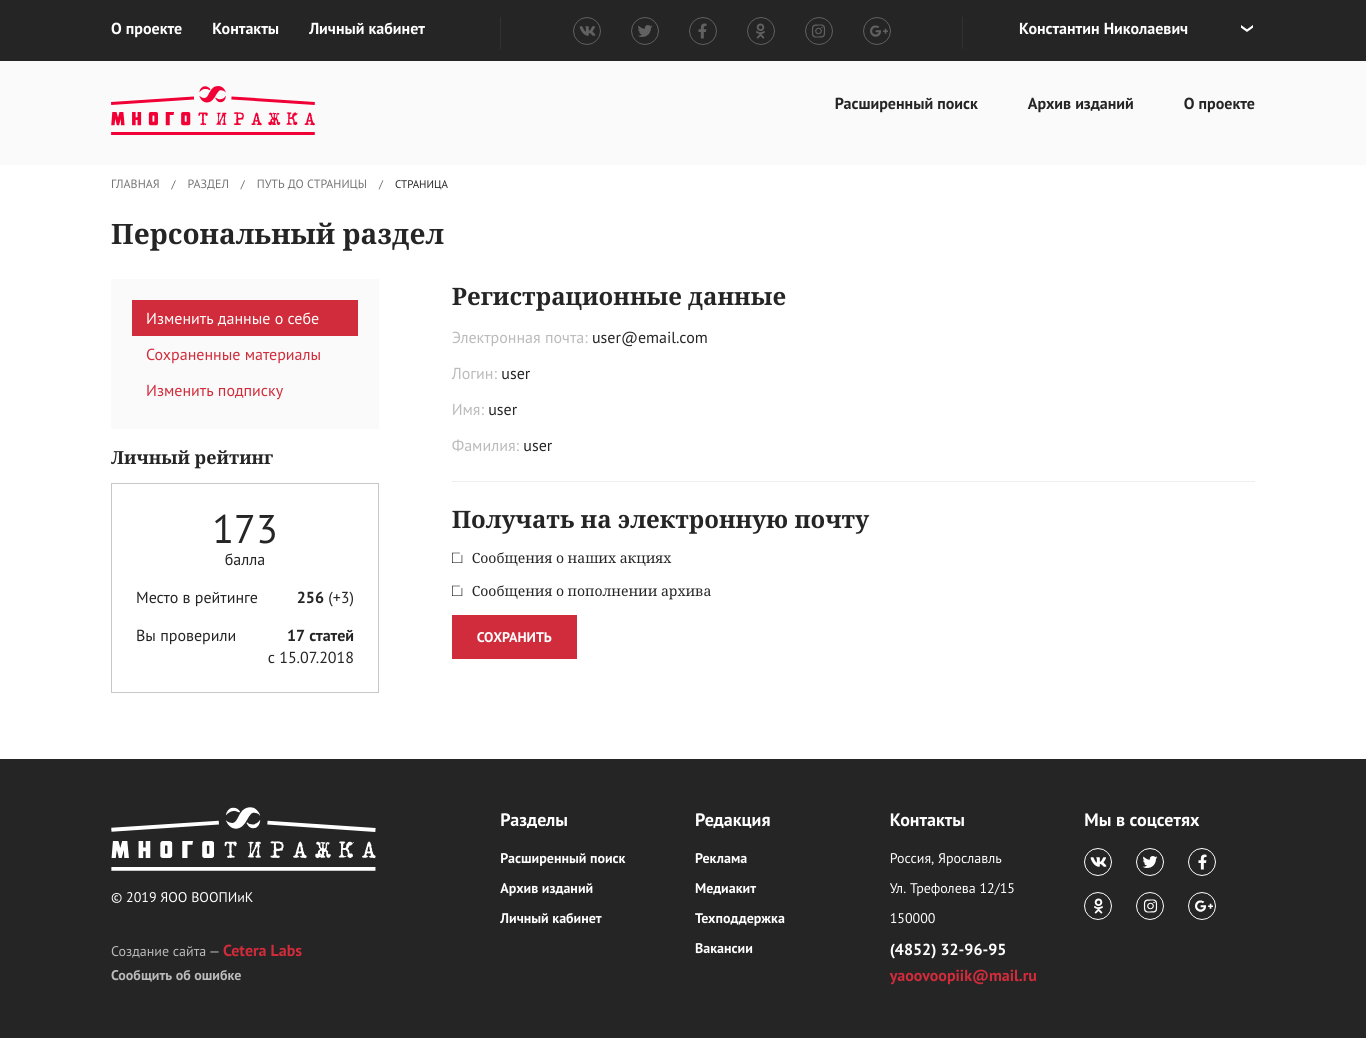1366x1038 pixels.
Task: Open the РАЗДЕЛ breadcrumb item
Action: [x=207, y=184]
